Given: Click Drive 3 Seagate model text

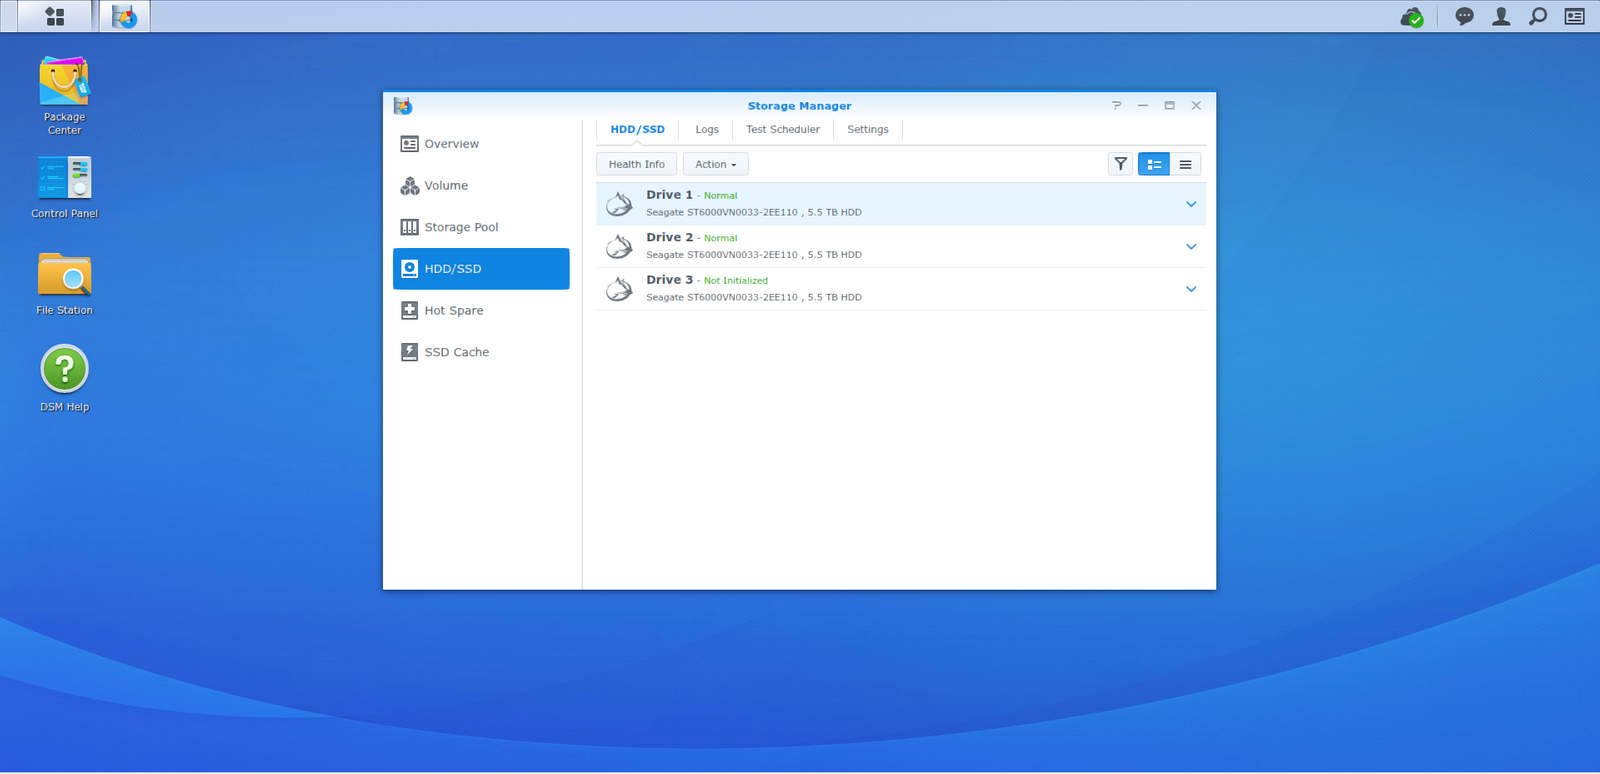Looking at the screenshot, I should [x=754, y=297].
